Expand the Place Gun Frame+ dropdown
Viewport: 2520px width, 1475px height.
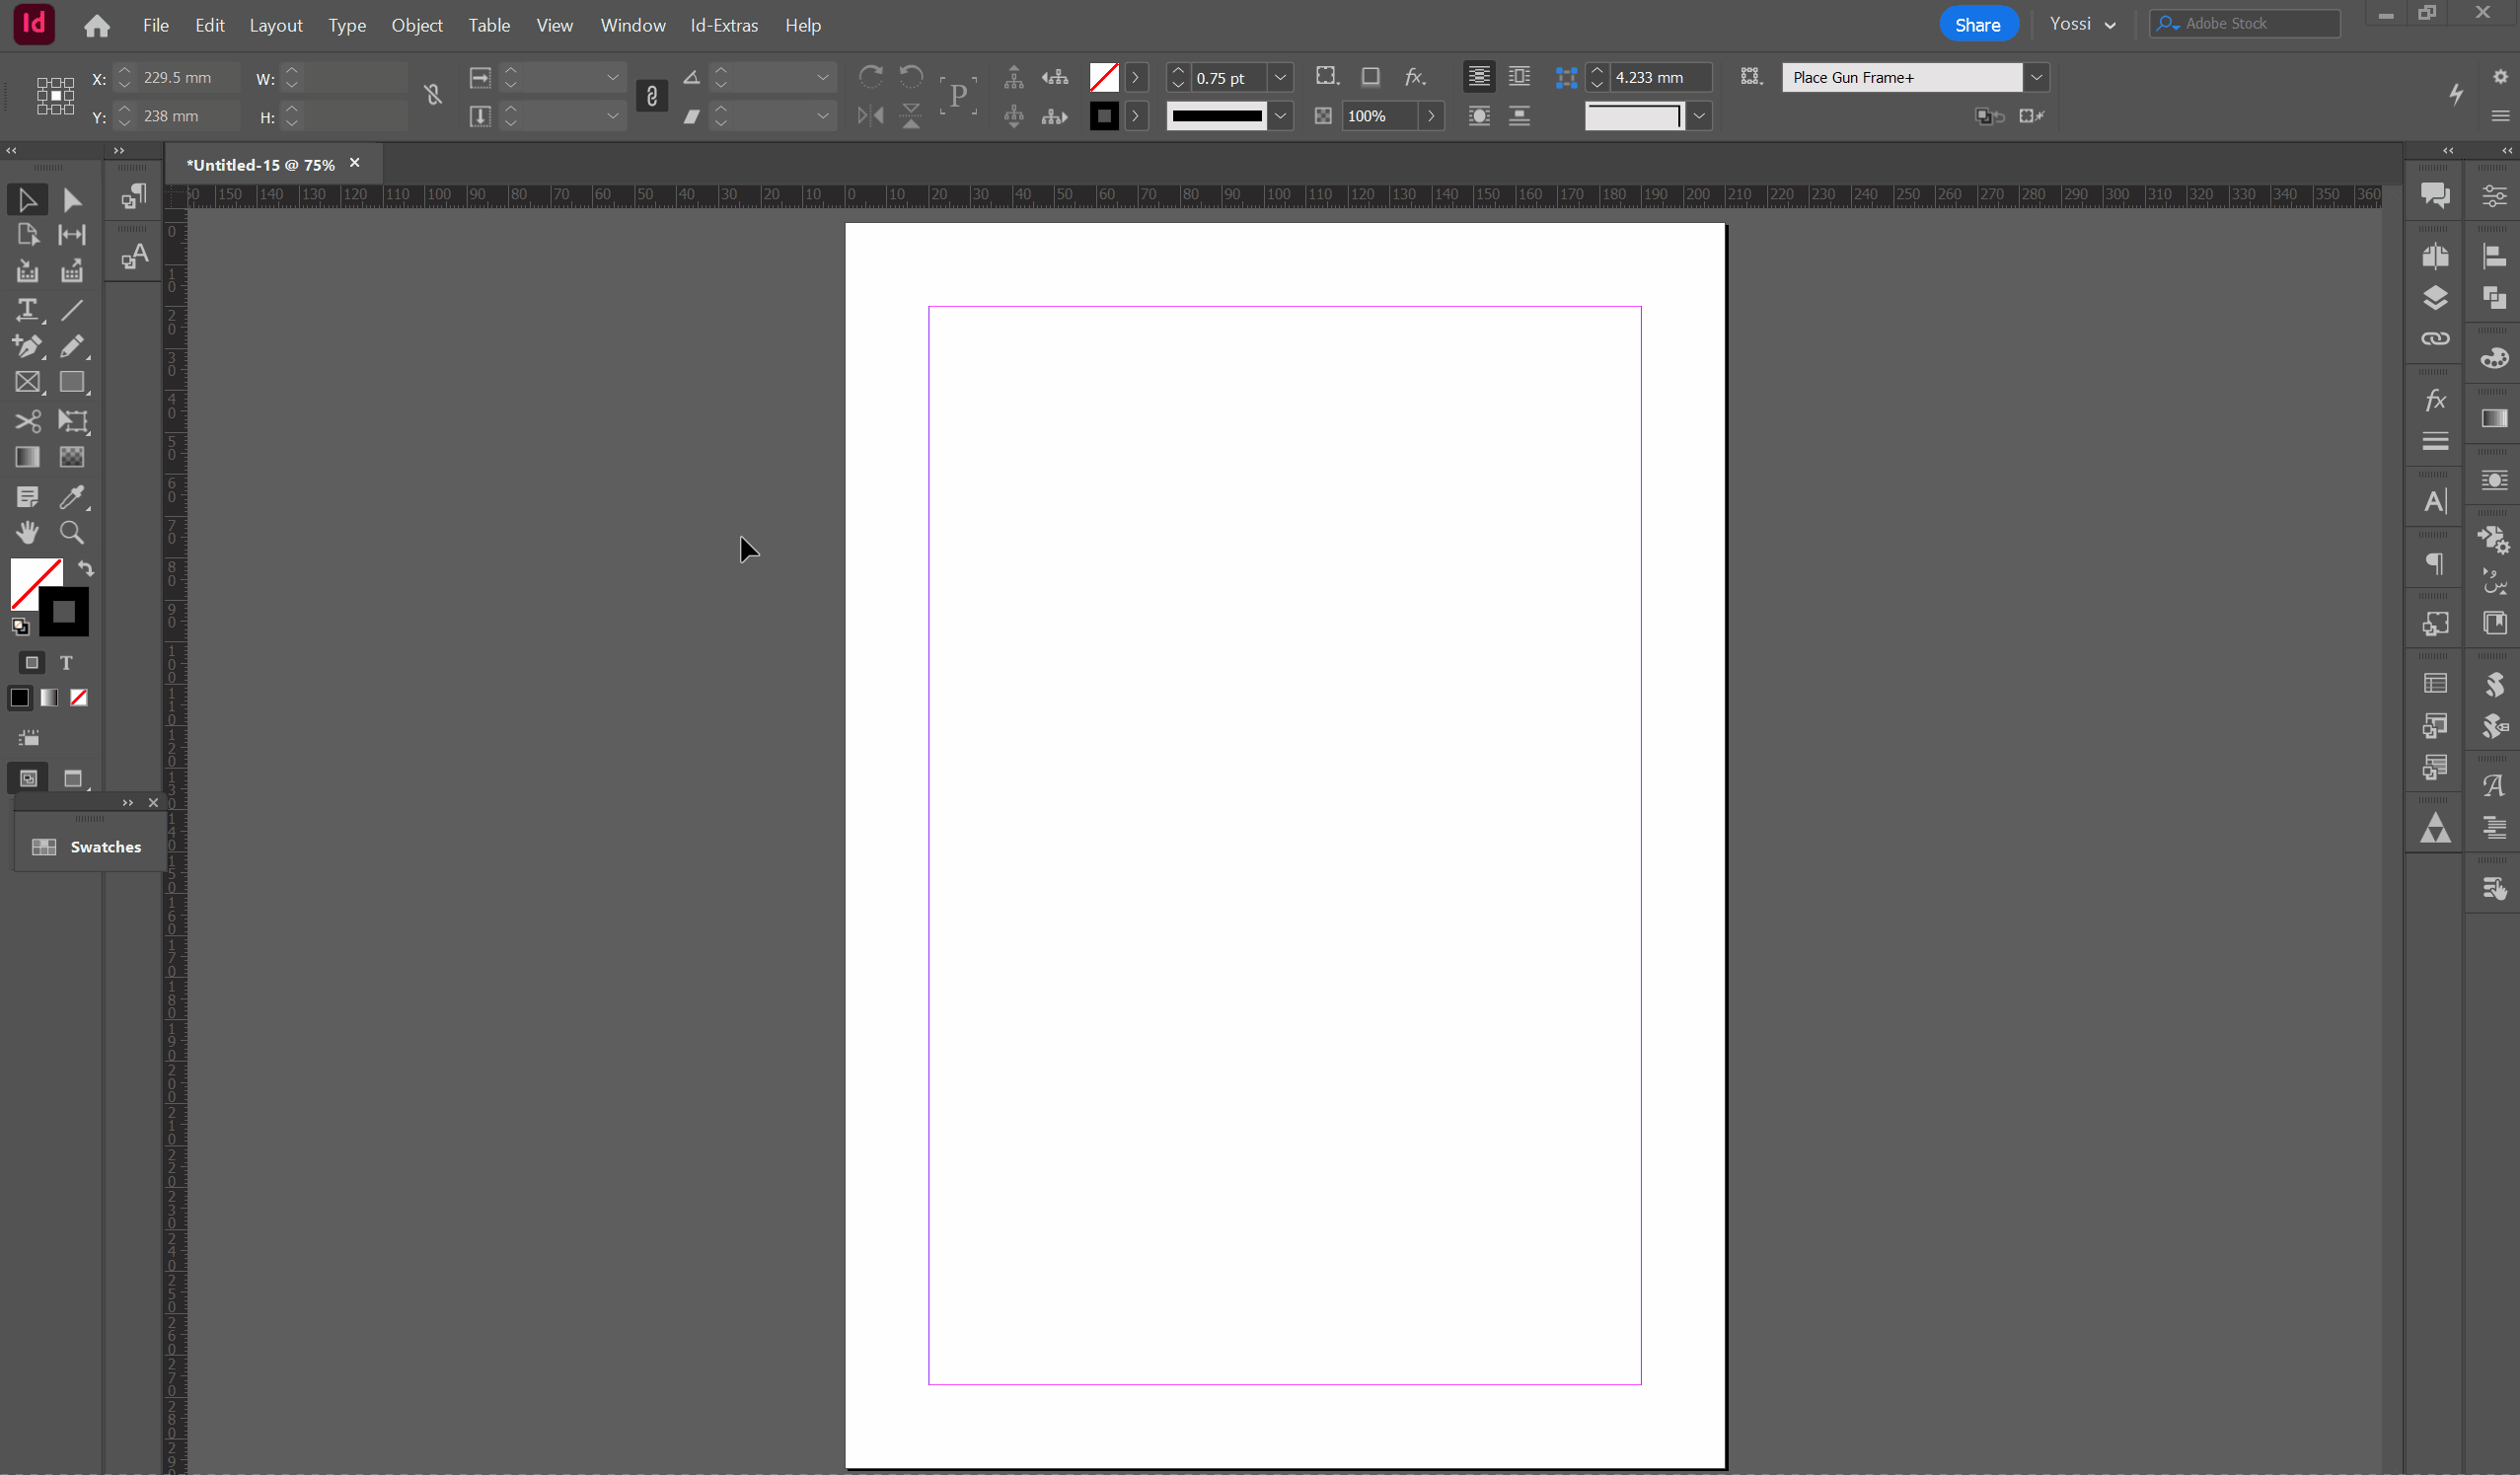(x=2036, y=77)
